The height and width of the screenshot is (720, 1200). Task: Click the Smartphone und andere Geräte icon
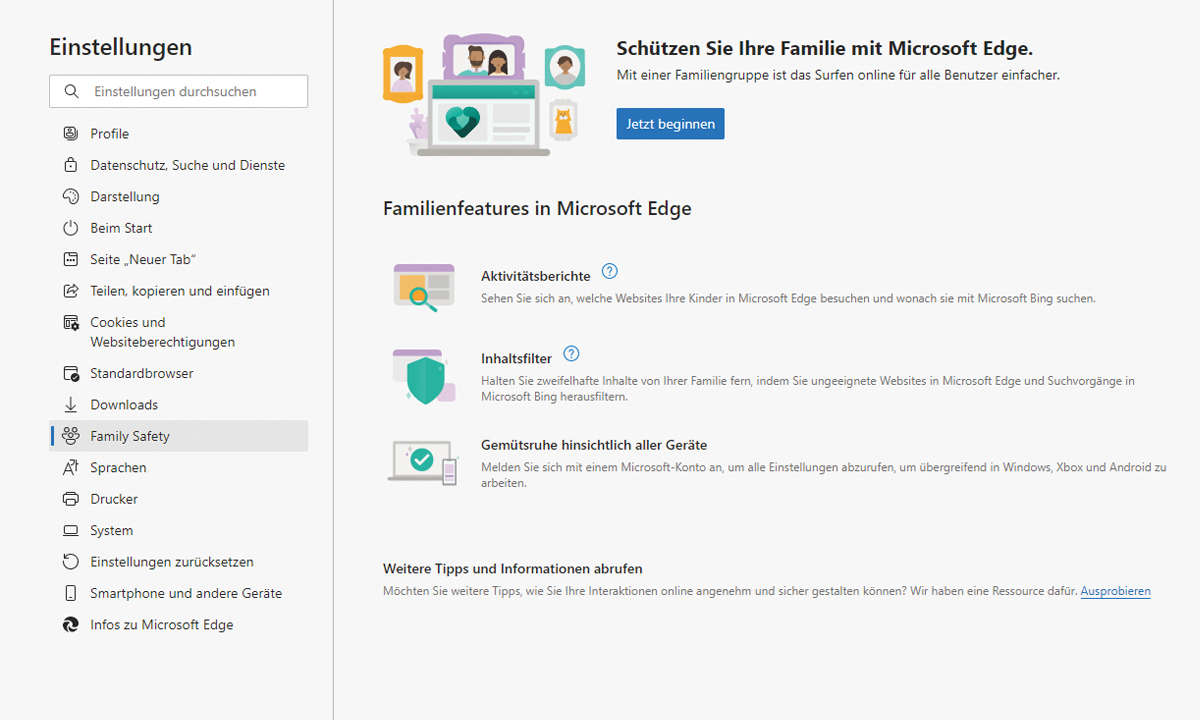click(70, 593)
